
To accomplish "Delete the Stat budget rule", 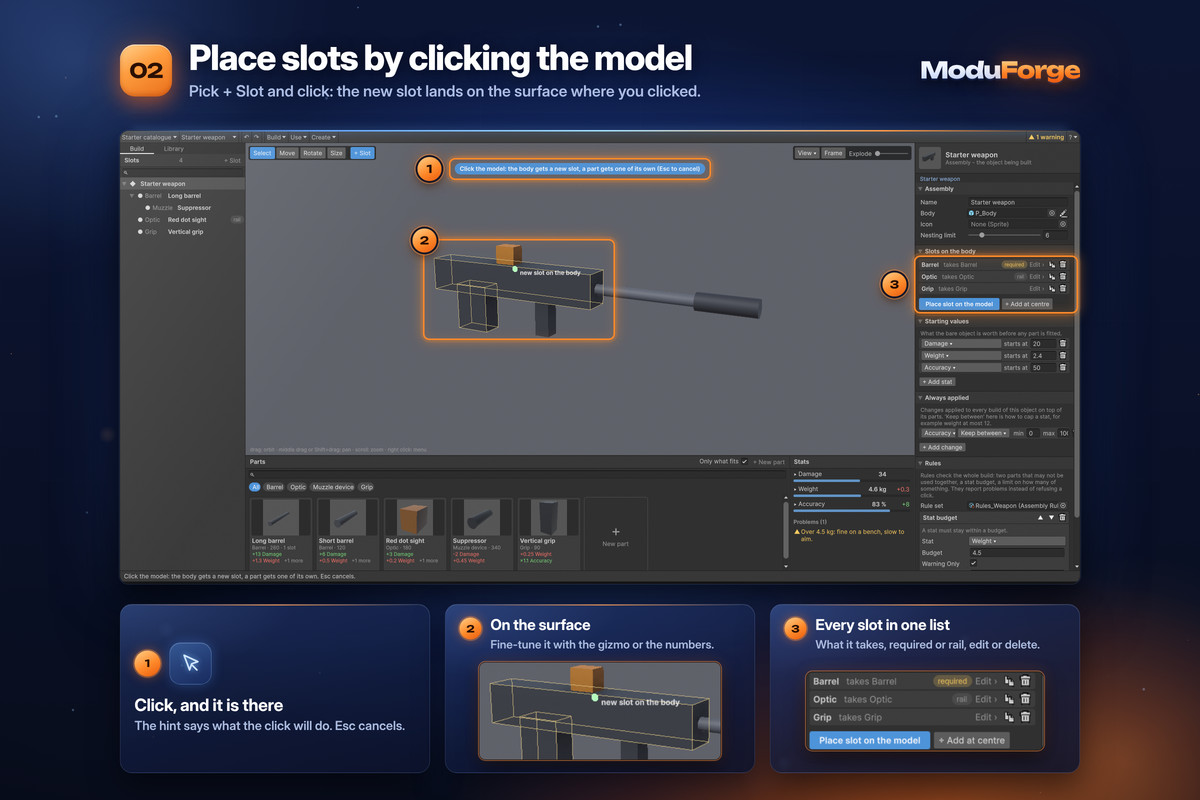I will tap(1062, 518).
